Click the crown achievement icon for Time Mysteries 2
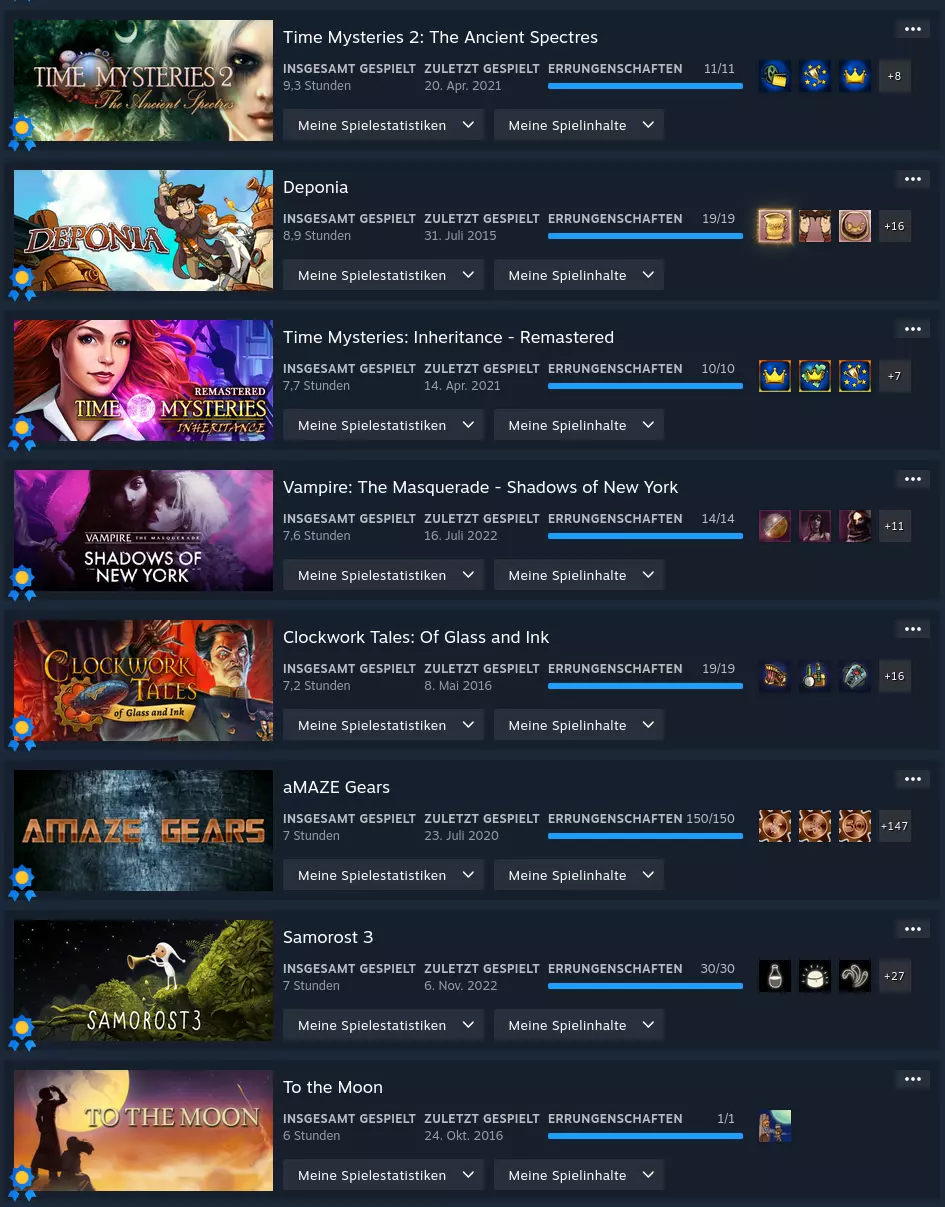 click(x=855, y=76)
